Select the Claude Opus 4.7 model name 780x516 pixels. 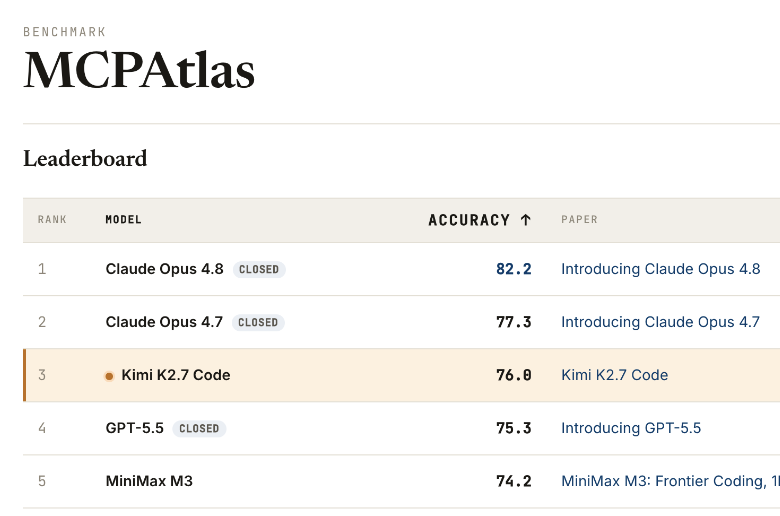164,322
